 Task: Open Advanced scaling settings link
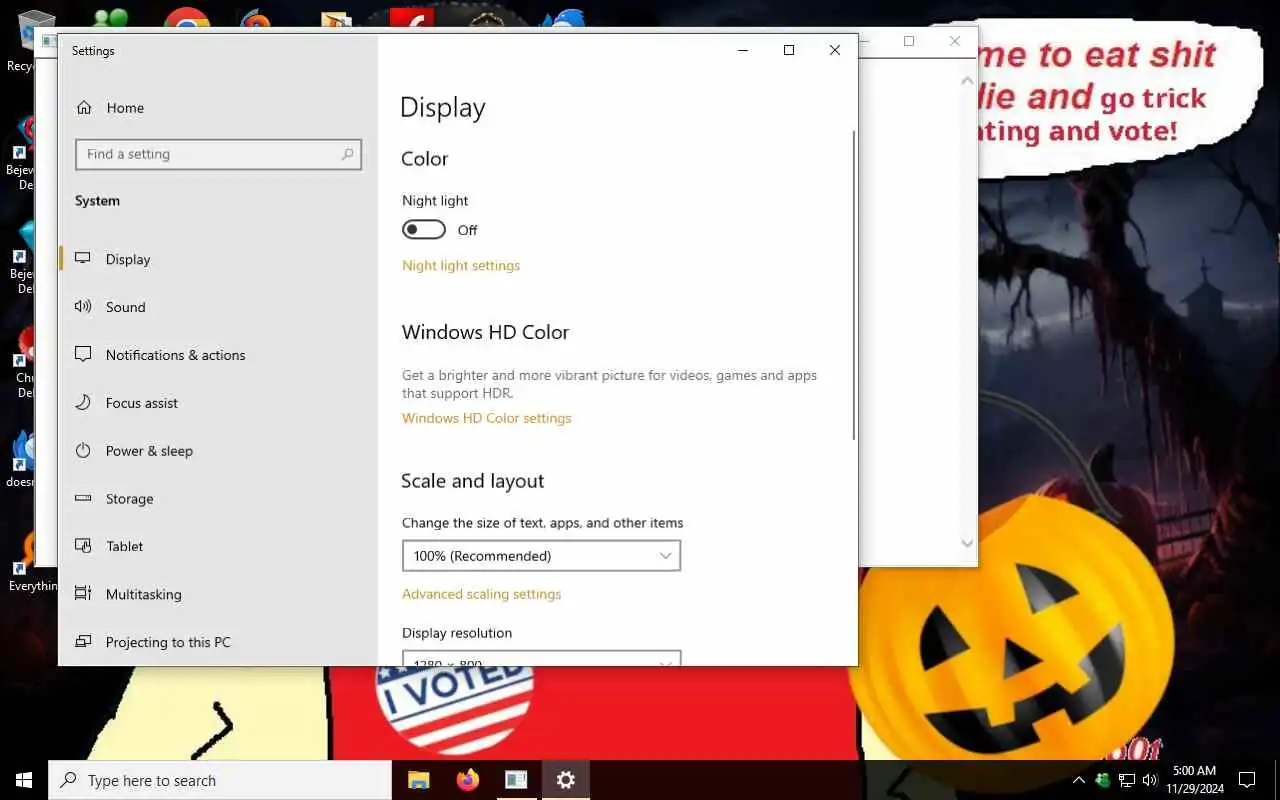[x=481, y=594]
